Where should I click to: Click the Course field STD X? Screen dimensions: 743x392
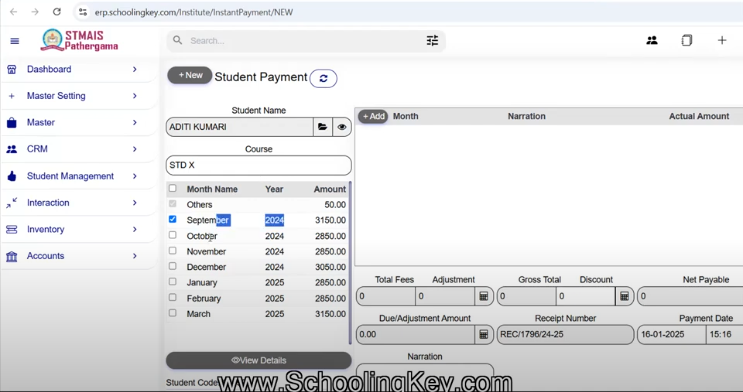pos(259,165)
